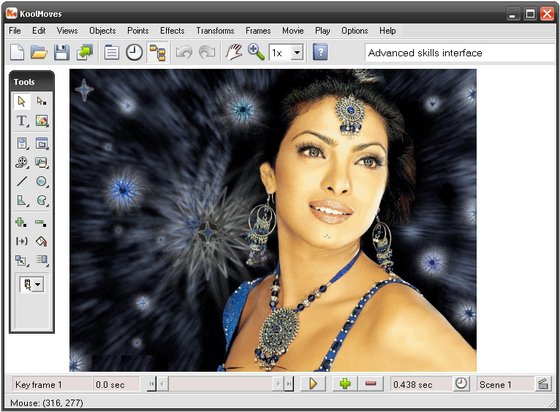Image resolution: width=560 pixels, height=412 pixels.
Task: Open the Help menu
Action: point(388,31)
